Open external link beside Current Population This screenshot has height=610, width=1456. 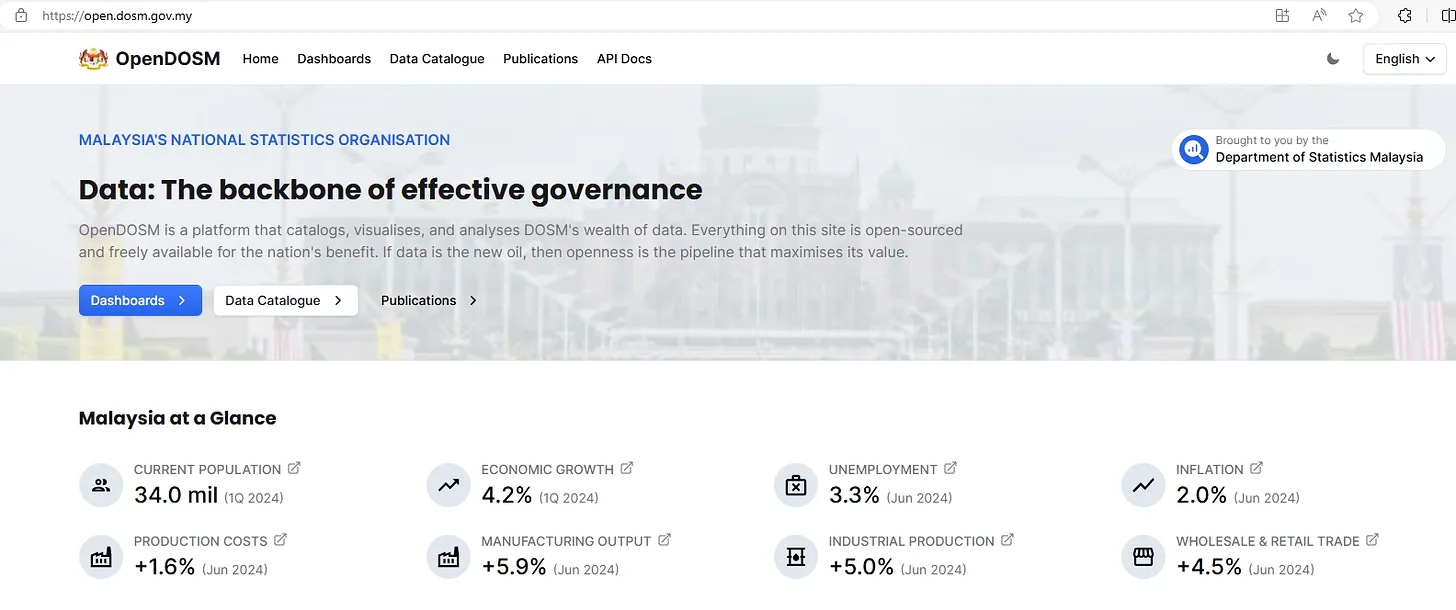[294, 468]
